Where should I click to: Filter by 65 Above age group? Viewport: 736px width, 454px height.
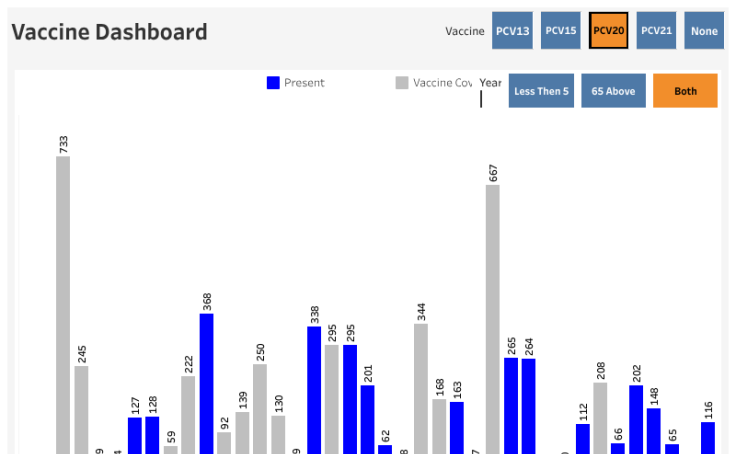613,91
